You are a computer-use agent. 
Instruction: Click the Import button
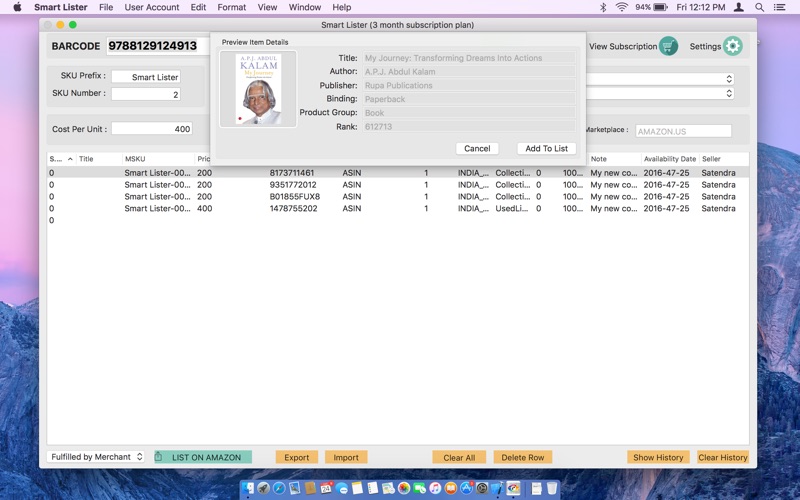[346, 457]
